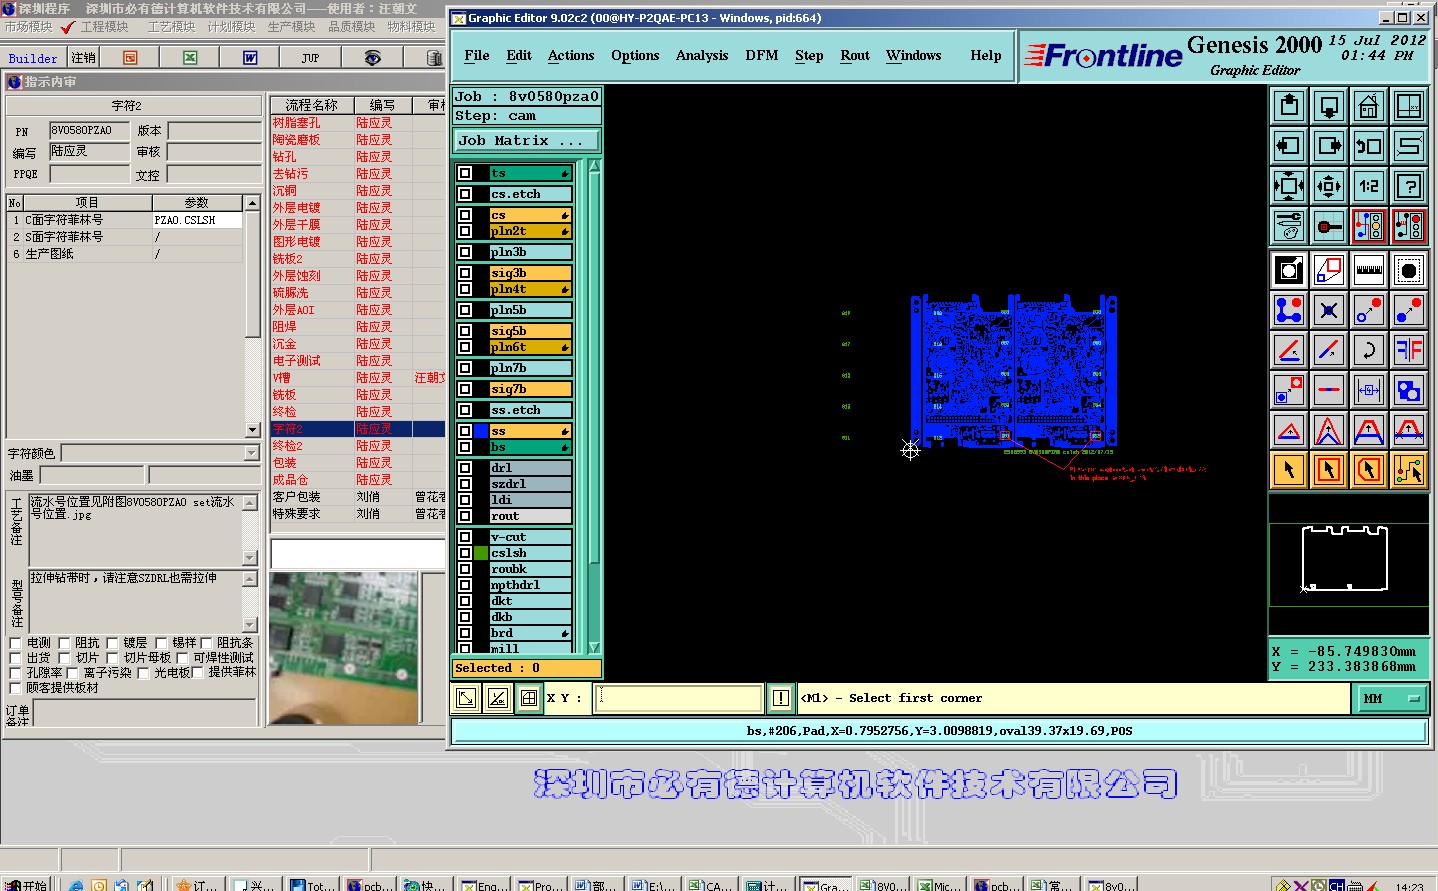
Task: Click the green Excel icon in toolbar
Action: tap(190, 58)
